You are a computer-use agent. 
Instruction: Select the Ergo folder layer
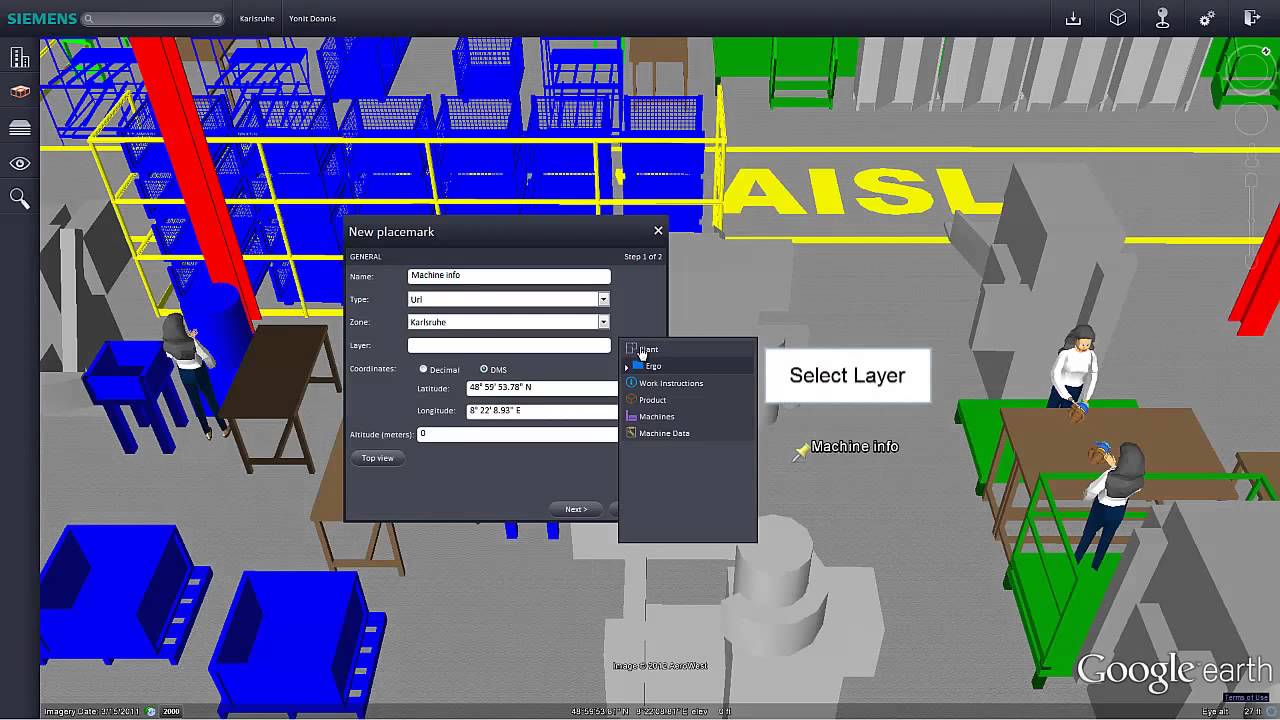[x=688, y=366]
